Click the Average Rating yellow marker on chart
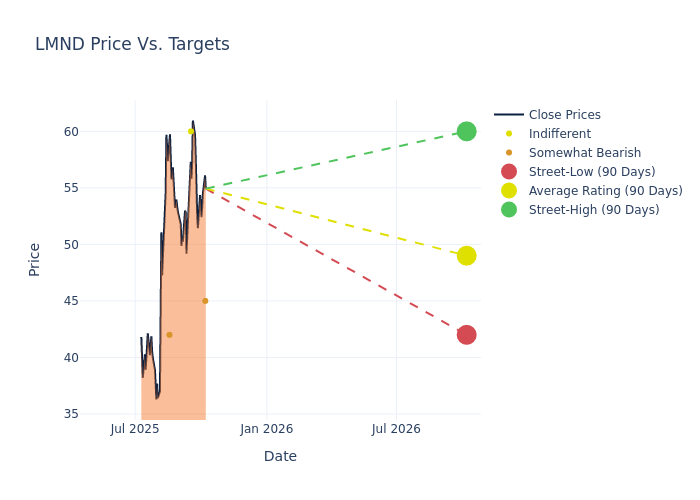Viewport: 700px width, 500px height. tap(466, 256)
